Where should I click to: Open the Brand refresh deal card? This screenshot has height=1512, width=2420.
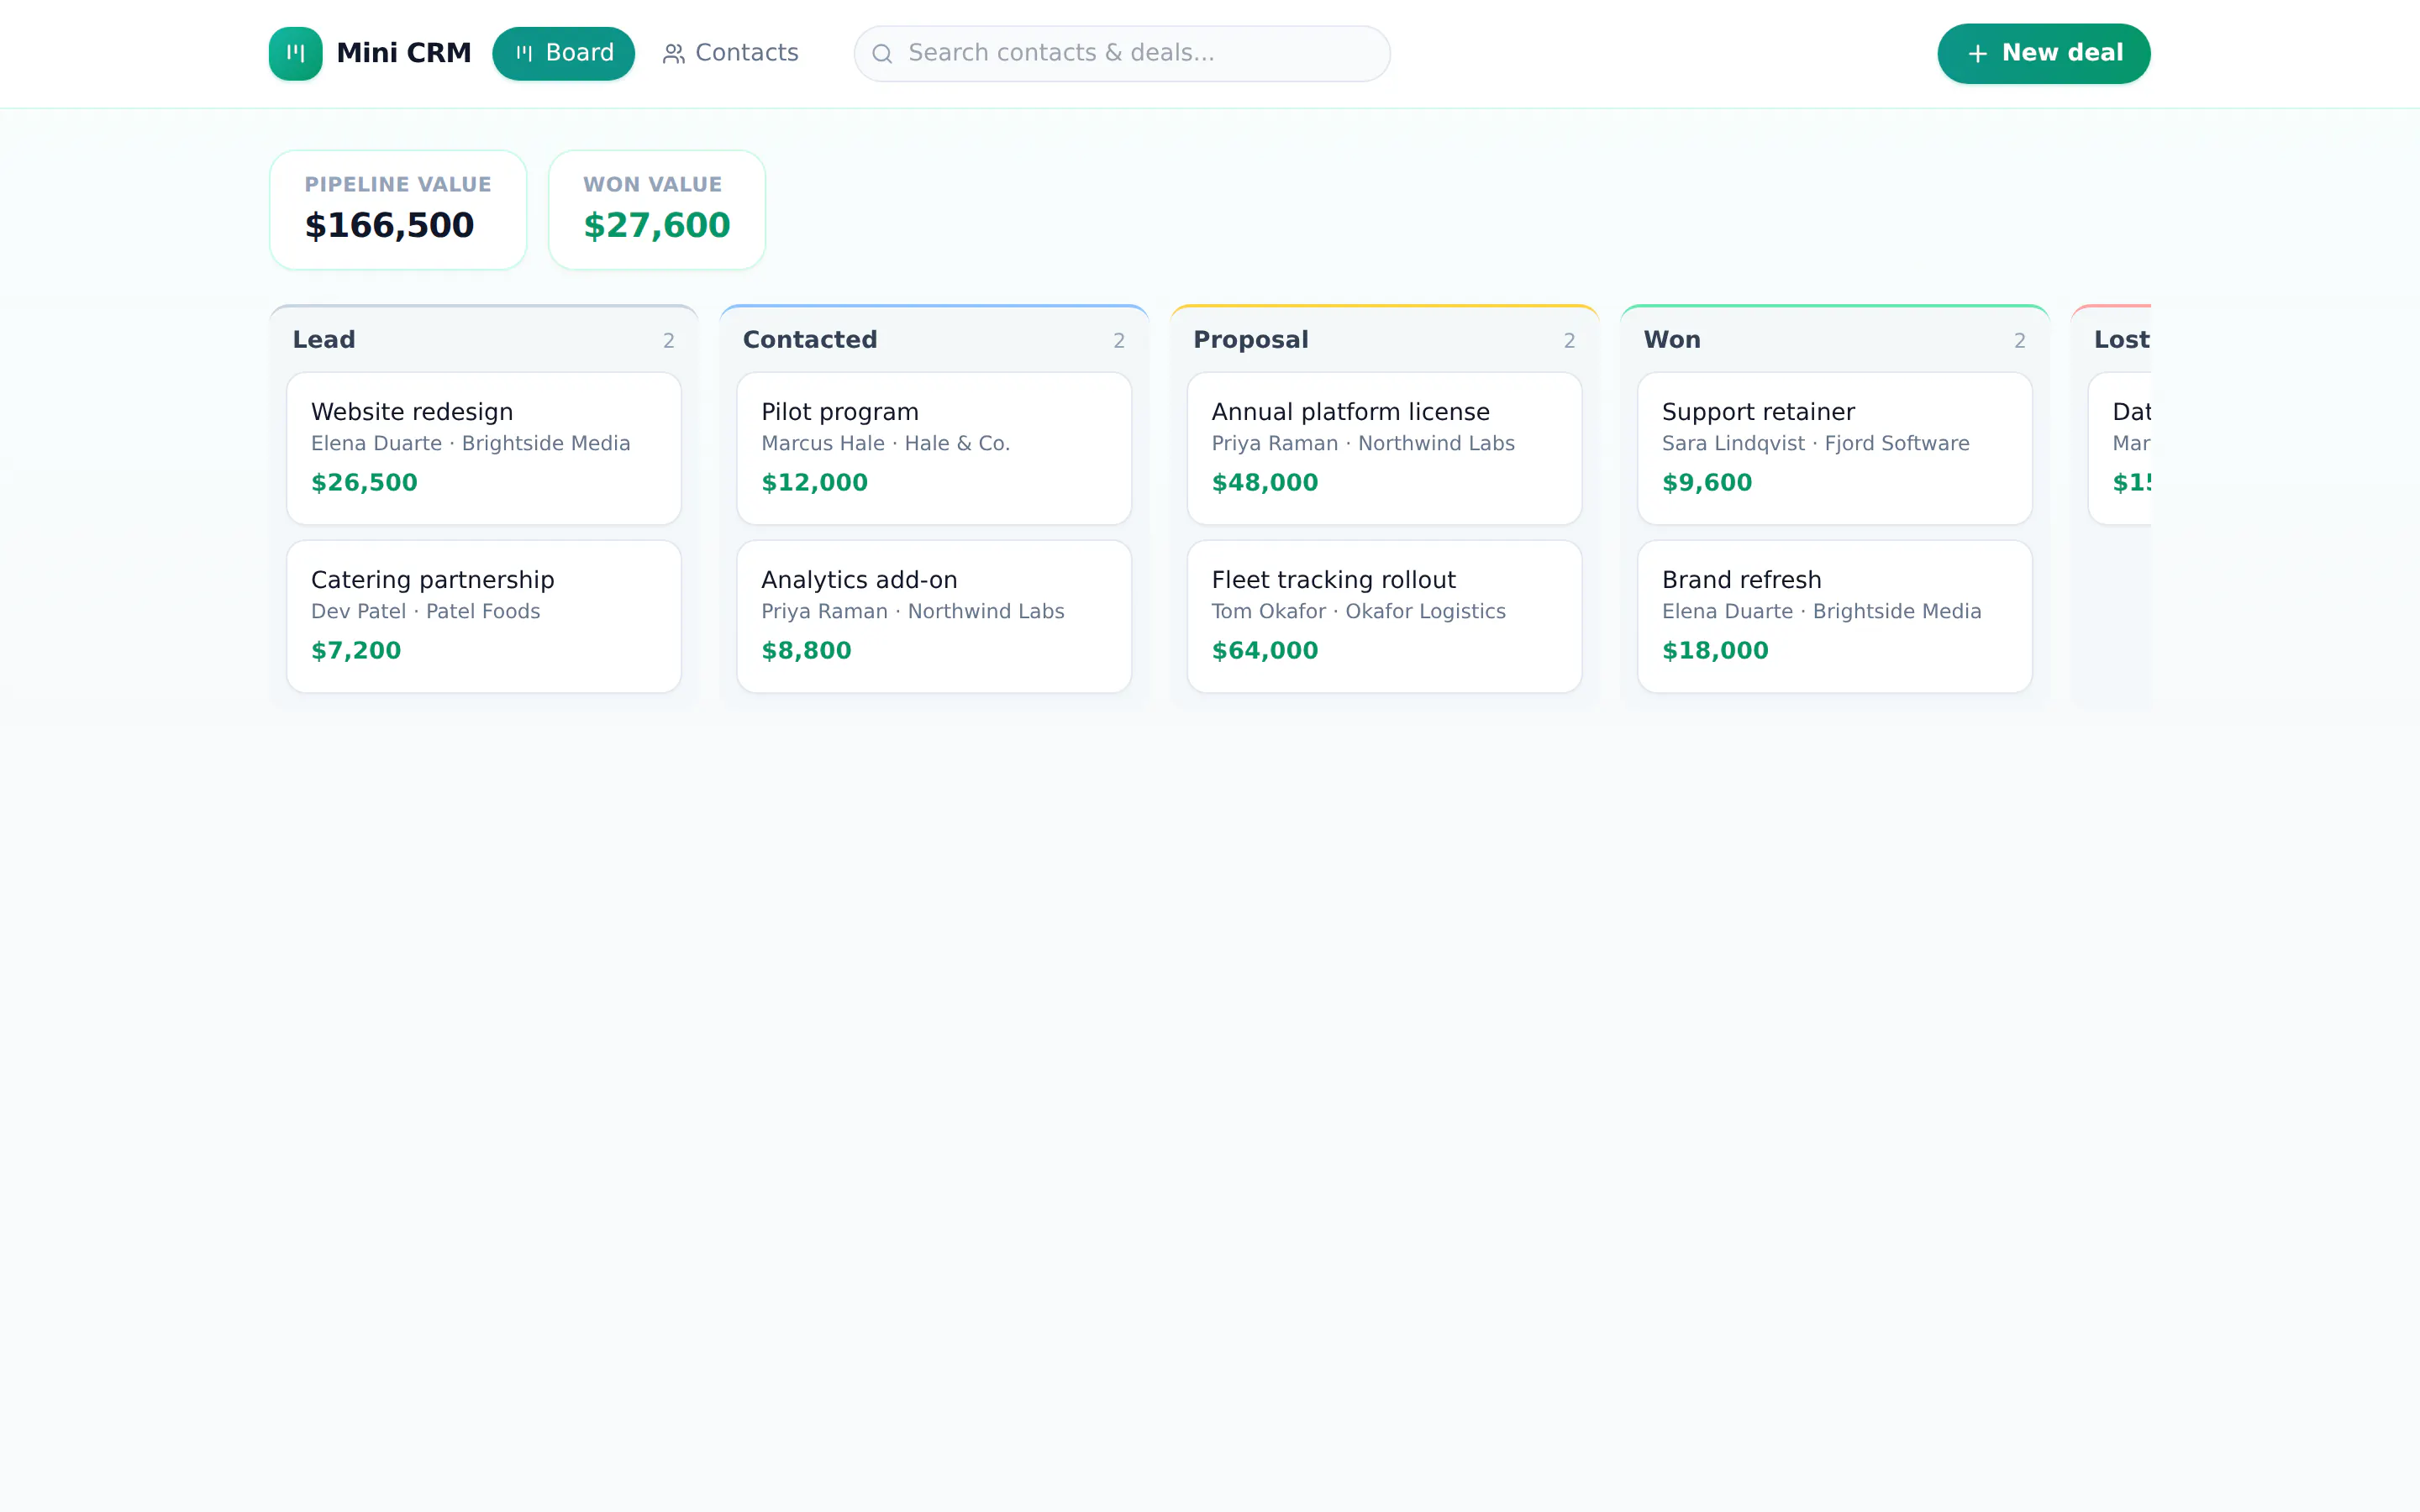[x=1834, y=617]
